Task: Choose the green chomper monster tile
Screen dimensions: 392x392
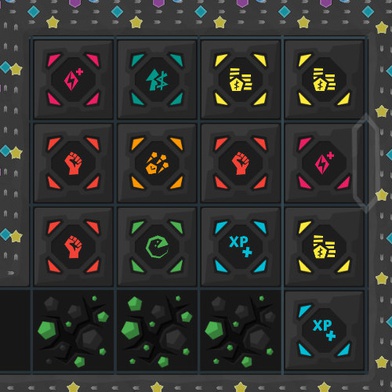Action: click(157, 247)
